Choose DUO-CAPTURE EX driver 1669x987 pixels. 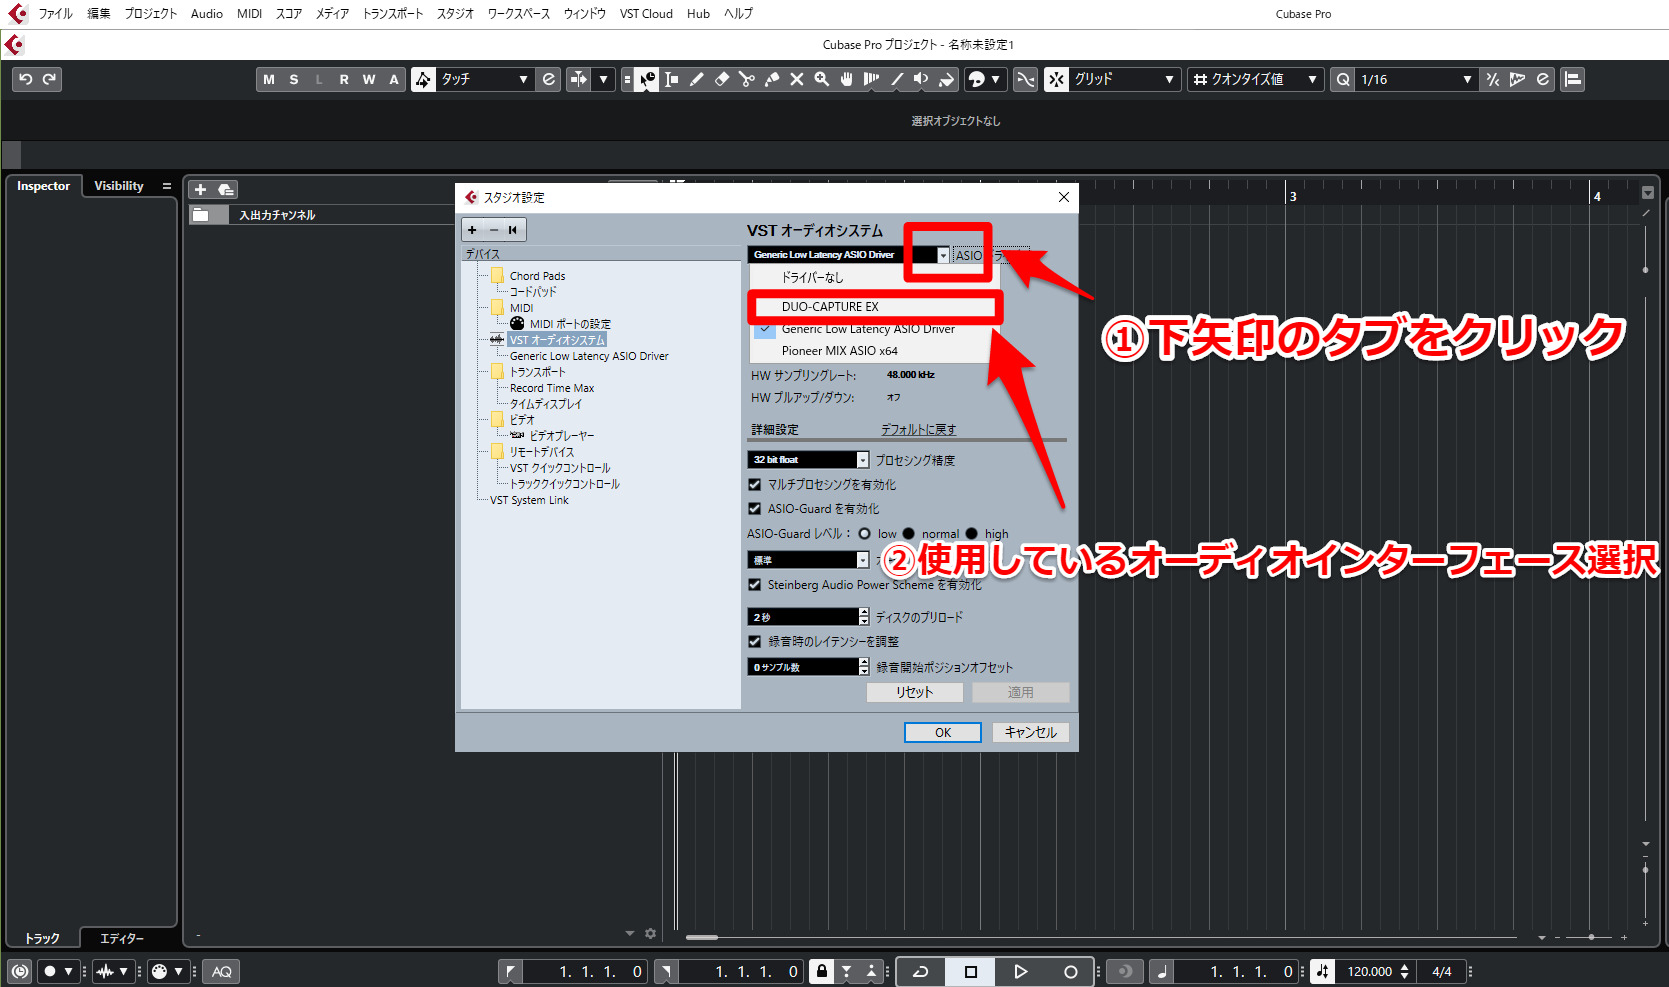(874, 307)
